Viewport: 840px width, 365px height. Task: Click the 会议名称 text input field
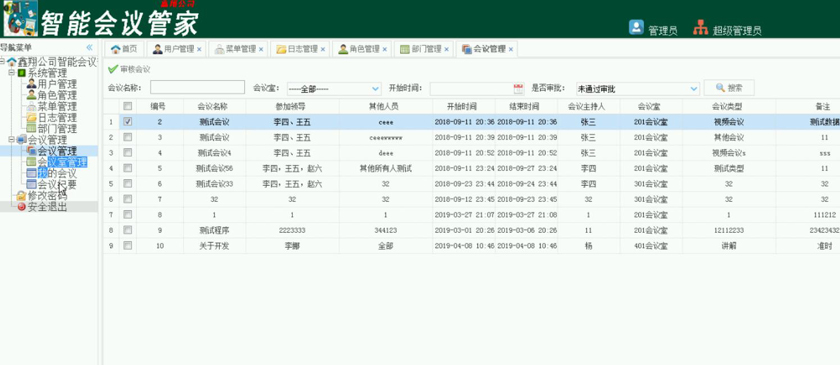tap(197, 87)
